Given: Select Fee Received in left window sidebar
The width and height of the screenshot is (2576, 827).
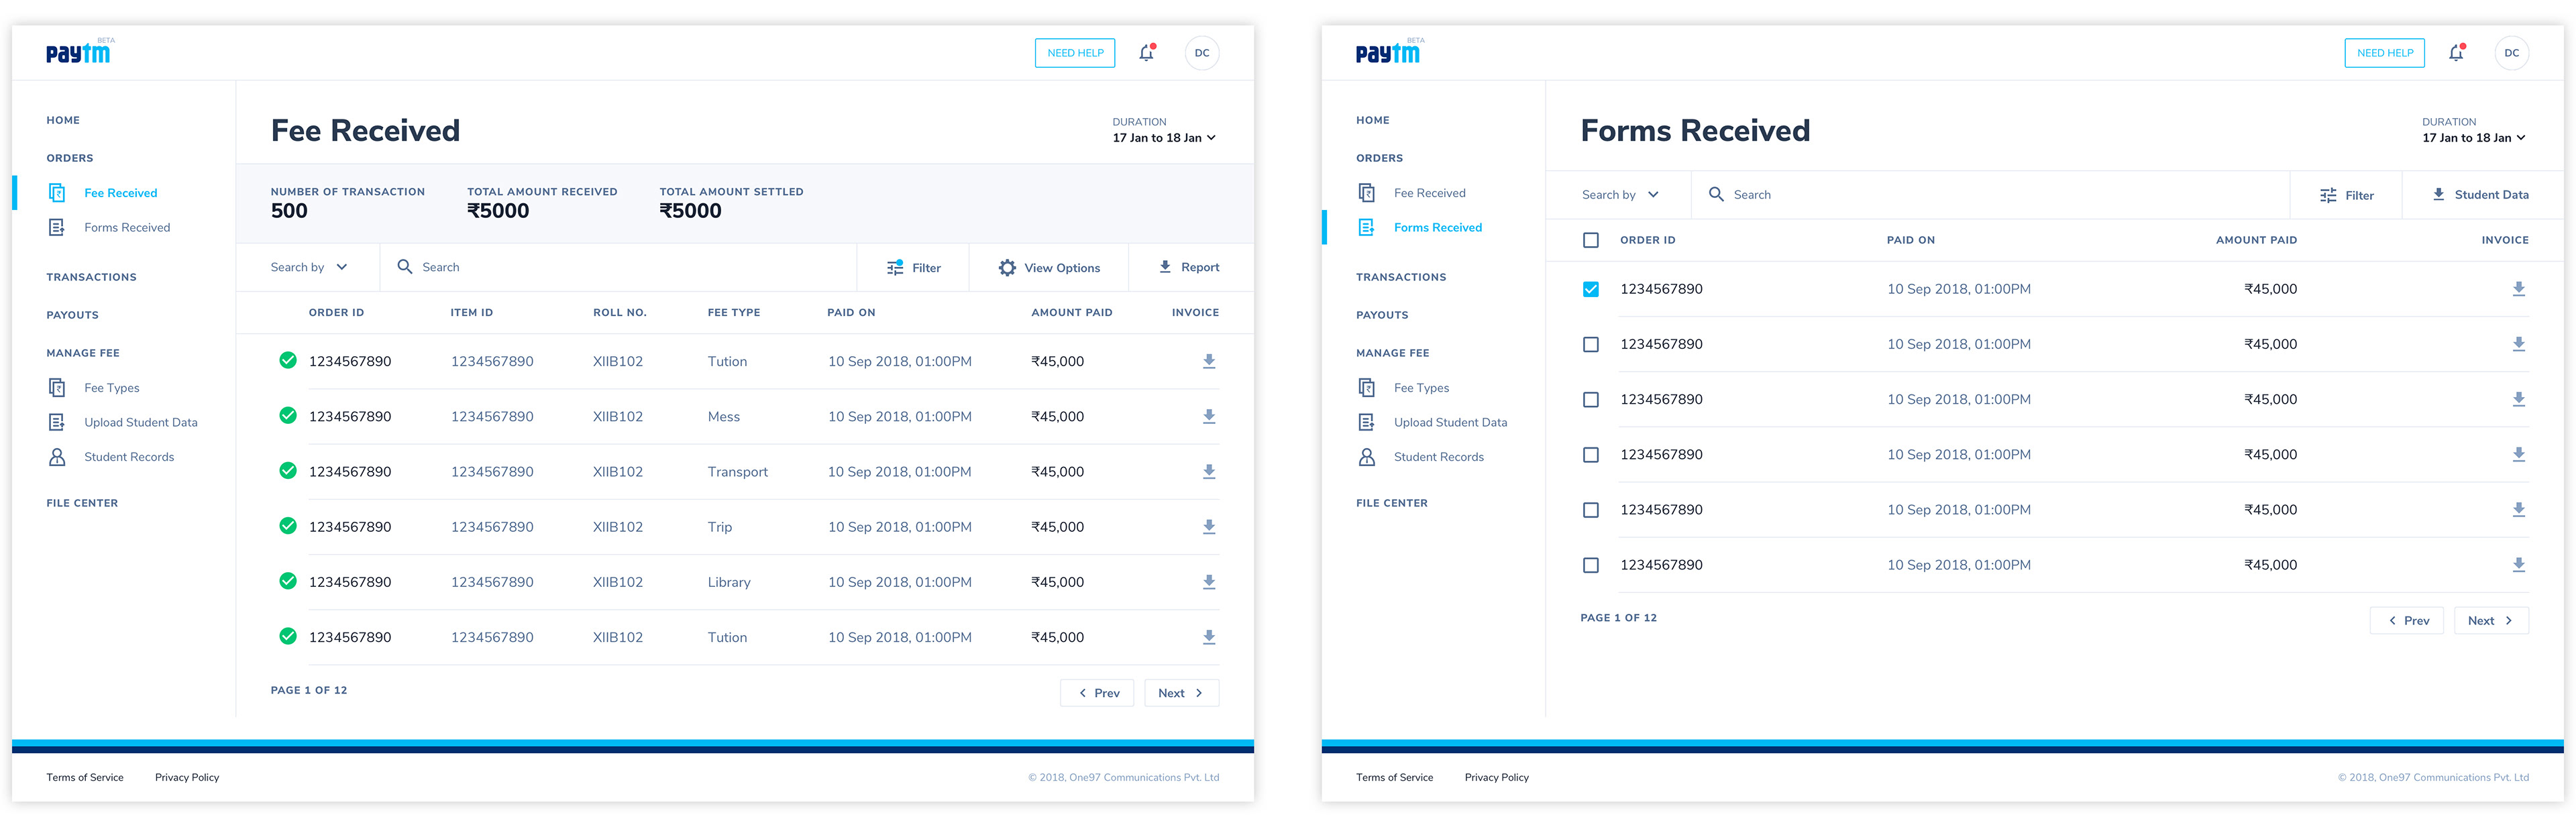Looking at the screenshot, I should tap(120, 193).
